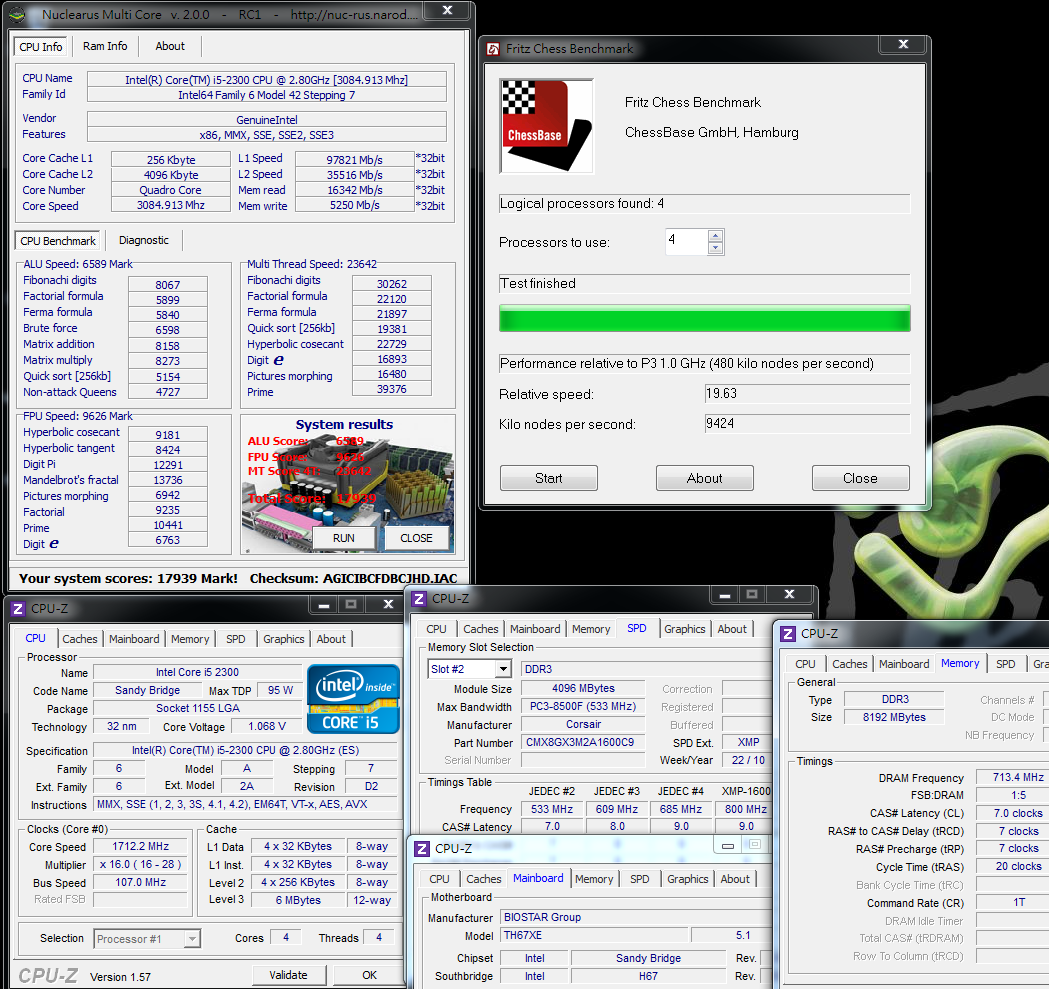Click the Test finished status field
Viewport: 1049px width, 989px height.
pyautogui.click(x=704, y=284)
